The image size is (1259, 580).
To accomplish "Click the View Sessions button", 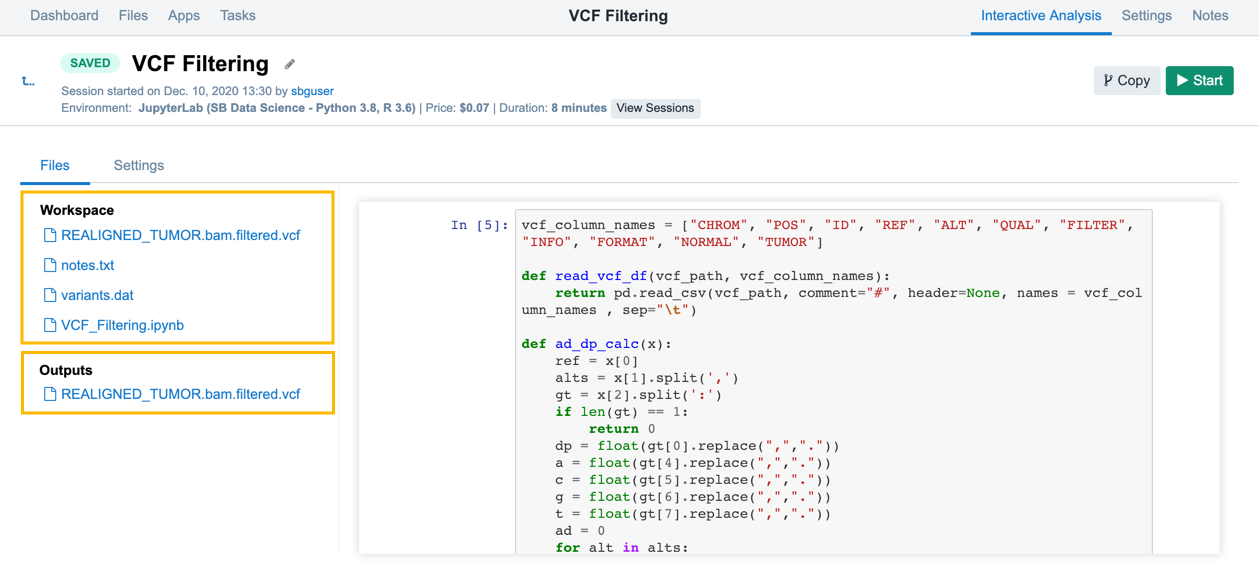I will click(x=655, y=108).
